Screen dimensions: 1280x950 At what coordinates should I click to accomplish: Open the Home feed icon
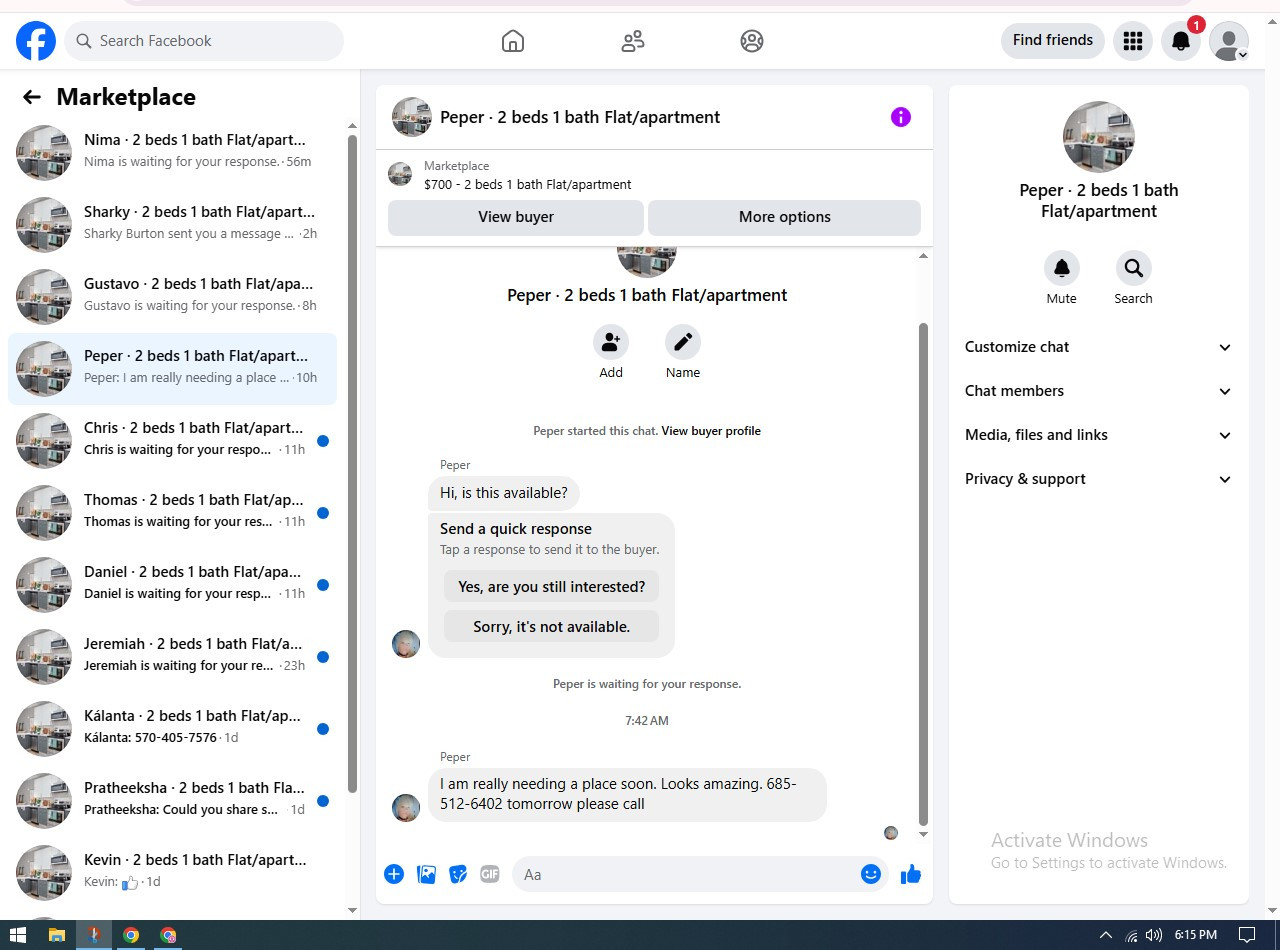[513, 41]
